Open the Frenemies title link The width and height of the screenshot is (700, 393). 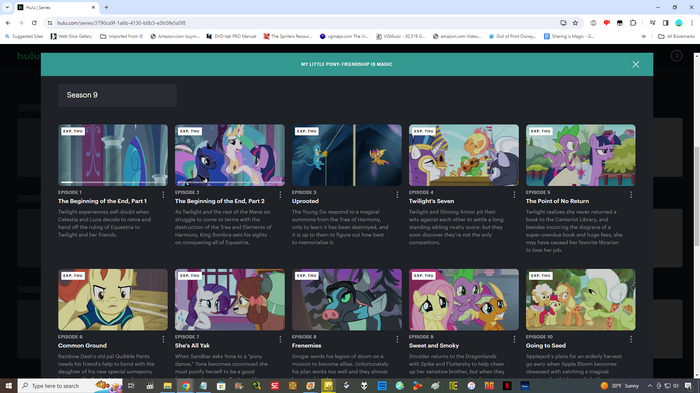coord(306,346)
